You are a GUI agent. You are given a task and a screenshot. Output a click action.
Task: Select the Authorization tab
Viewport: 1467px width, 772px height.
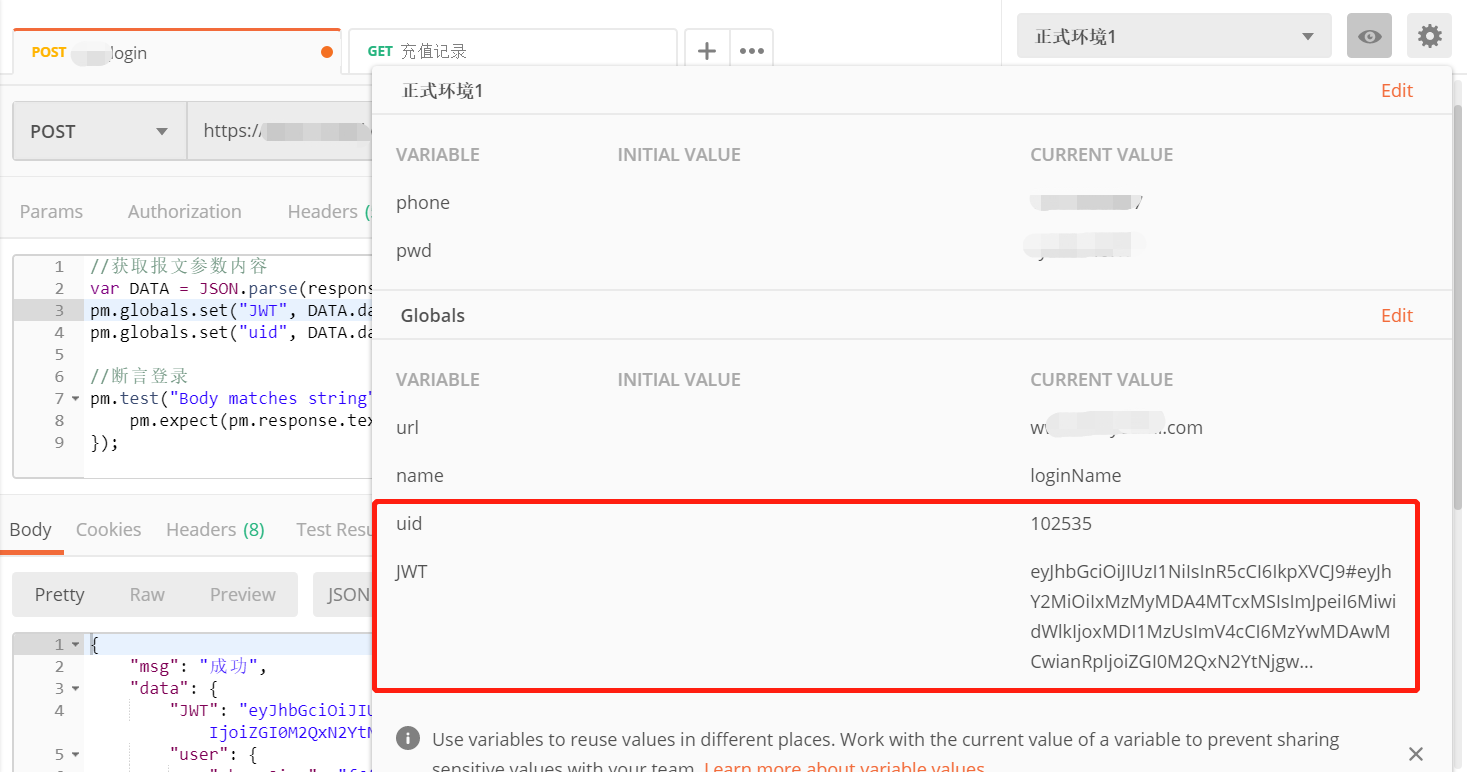click(x=185, y=211)
